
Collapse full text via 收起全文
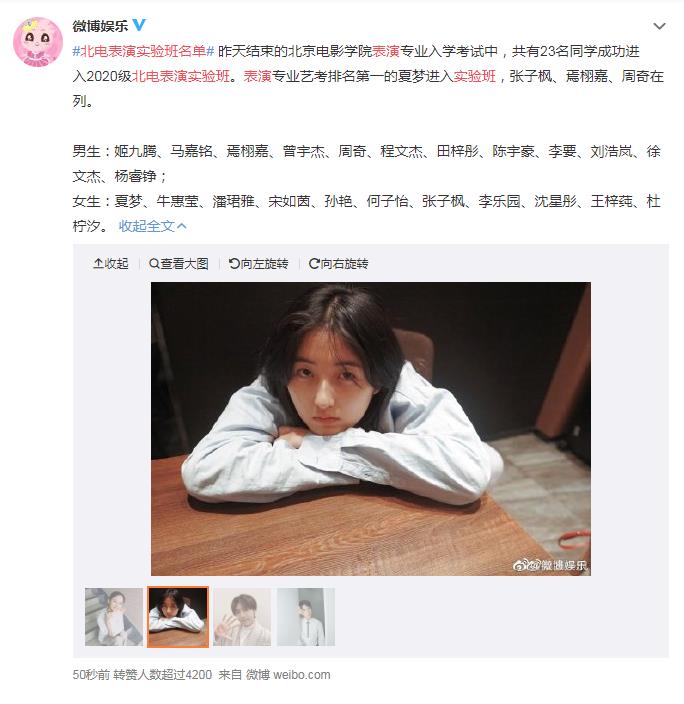(152, 226)
